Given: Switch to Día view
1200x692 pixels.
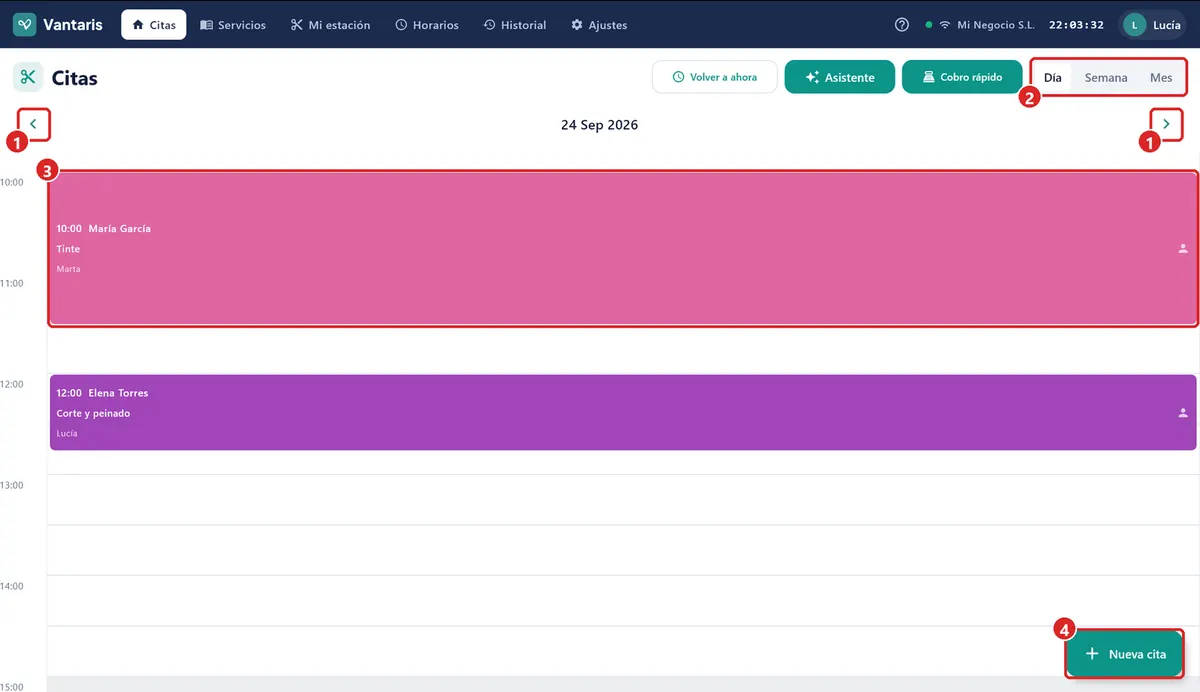Looking at the screenshot, I should tap(1053, 77).
